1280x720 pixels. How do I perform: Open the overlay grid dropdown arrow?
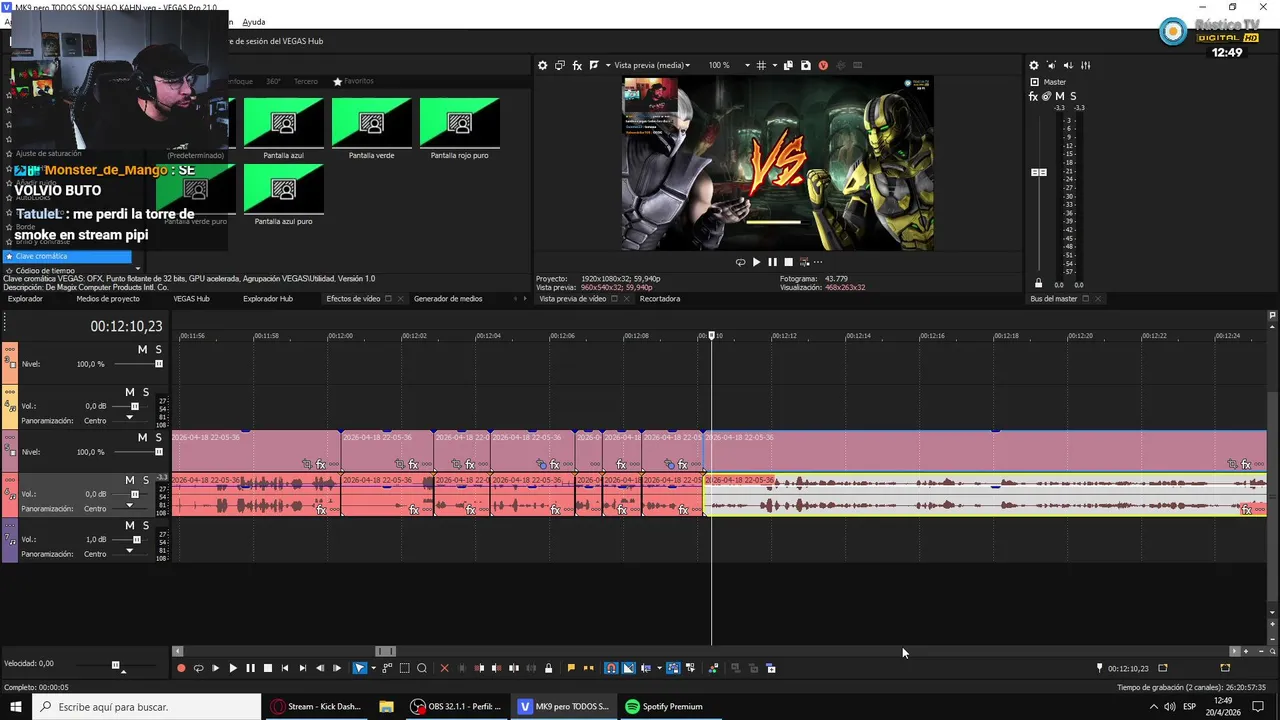coord(775,65)
